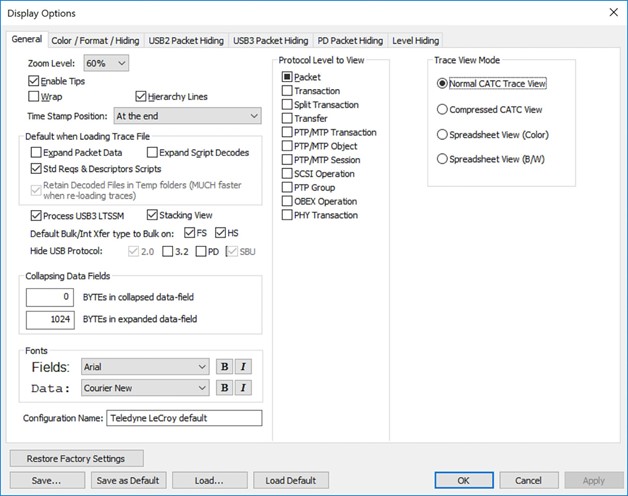This screenshot has height=496, width=628.
Task: Open the Fields font dropdown
Action: (x=145, y=367)
